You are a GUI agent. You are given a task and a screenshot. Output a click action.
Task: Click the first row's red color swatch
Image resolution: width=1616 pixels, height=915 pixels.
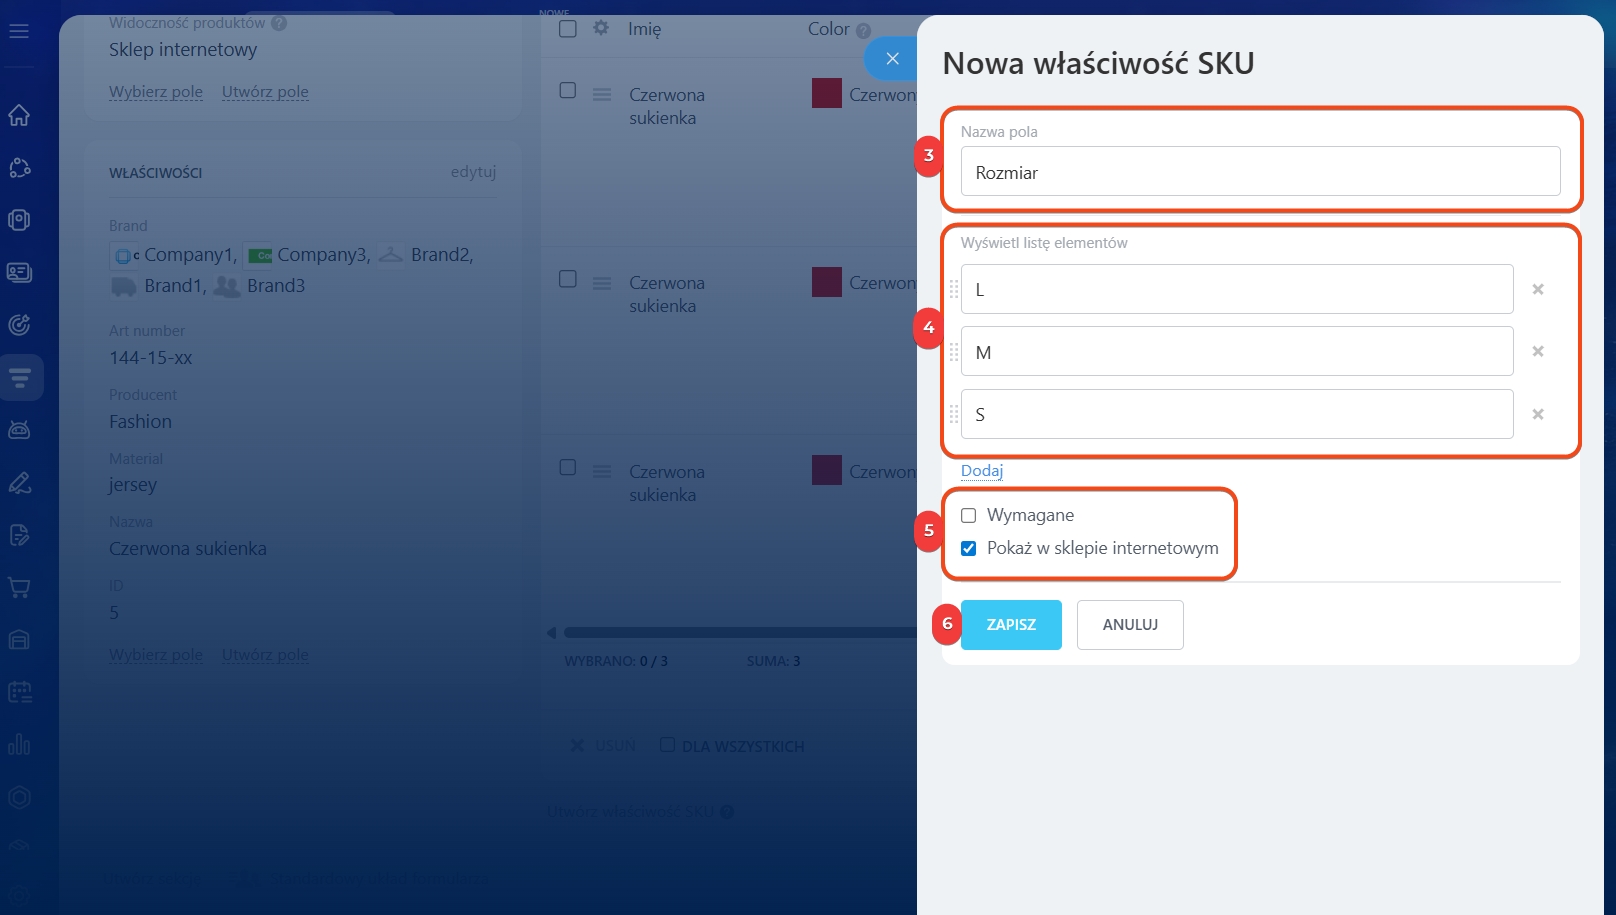[827, 94]
